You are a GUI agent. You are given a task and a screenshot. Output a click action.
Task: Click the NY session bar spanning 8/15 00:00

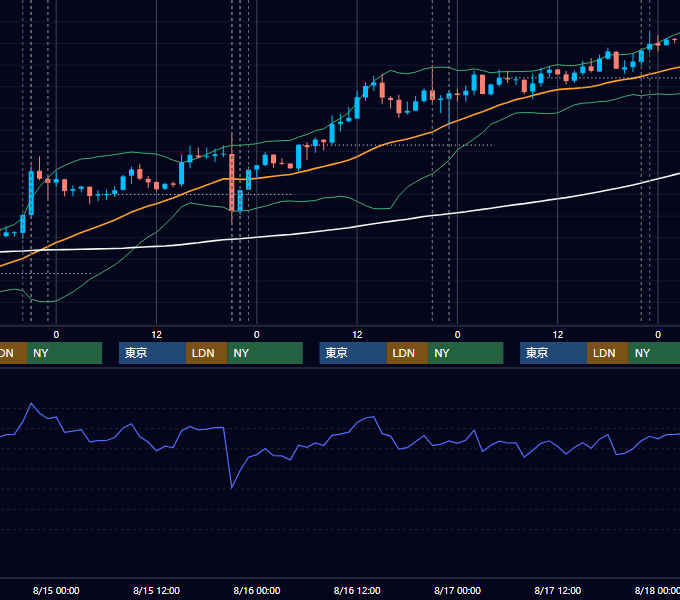click(65, 353)
